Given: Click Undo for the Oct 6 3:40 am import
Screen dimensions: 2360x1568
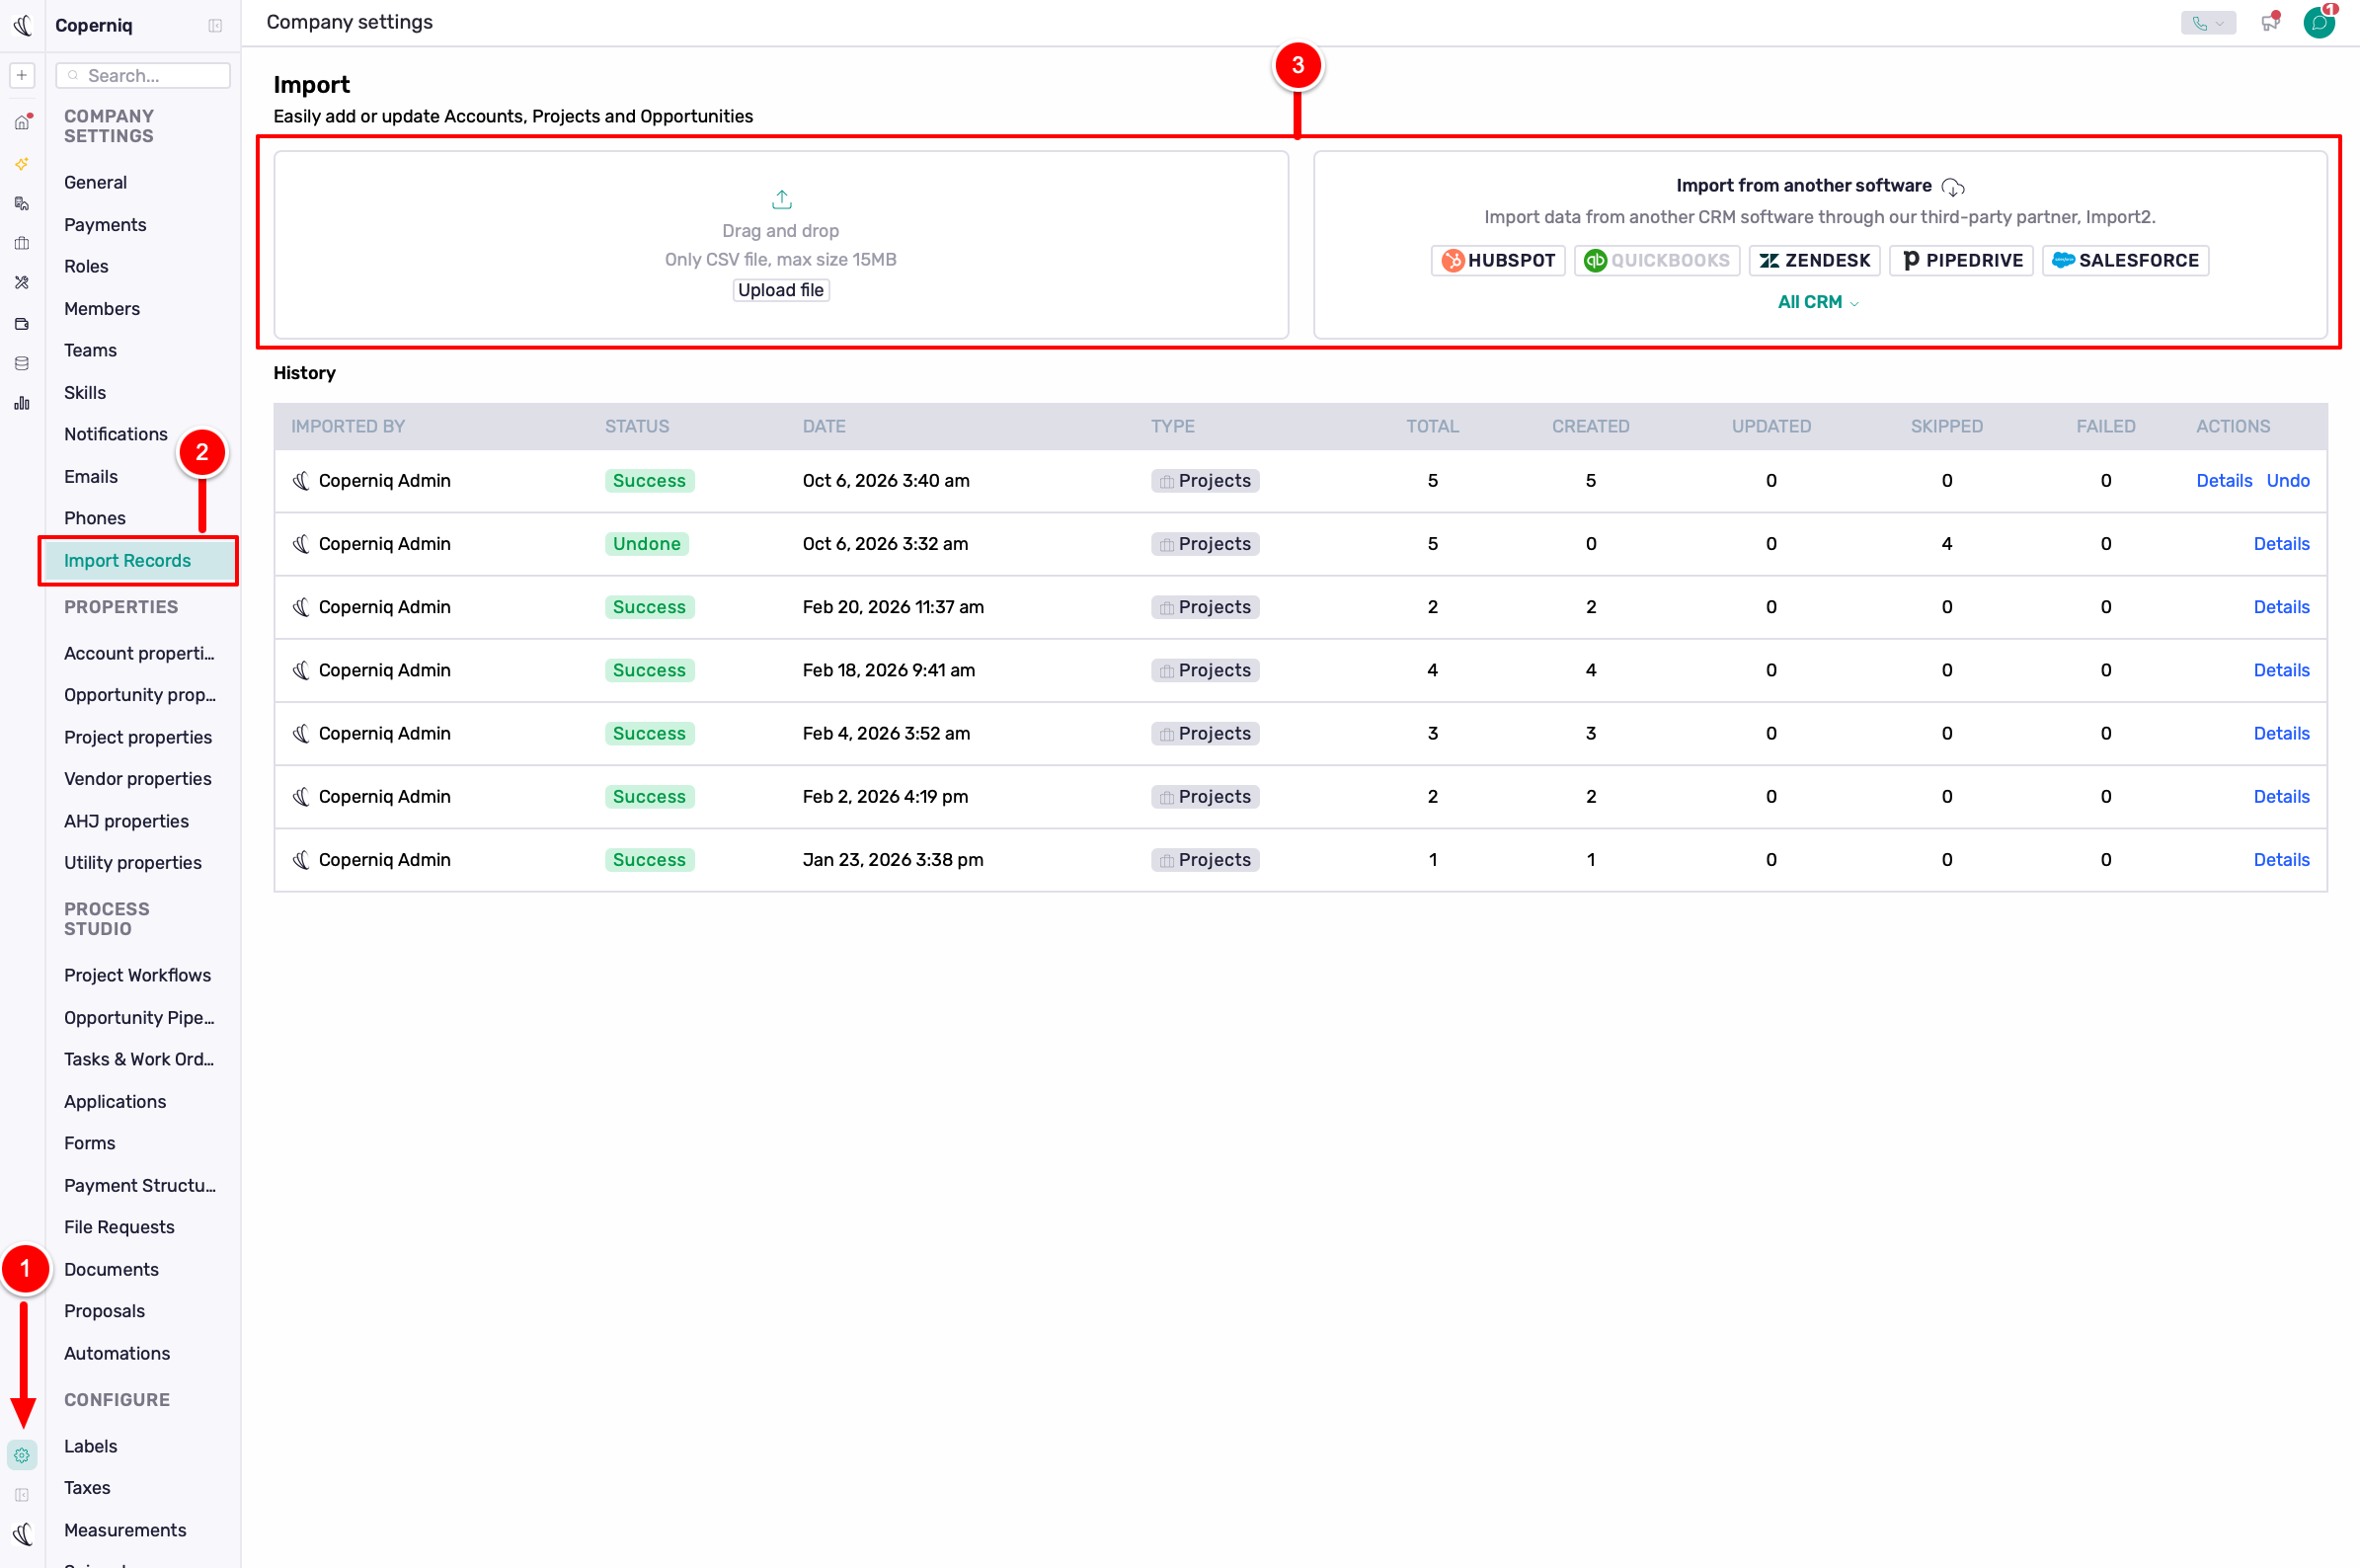Looking at the screenshot, I should (2287, 481).
